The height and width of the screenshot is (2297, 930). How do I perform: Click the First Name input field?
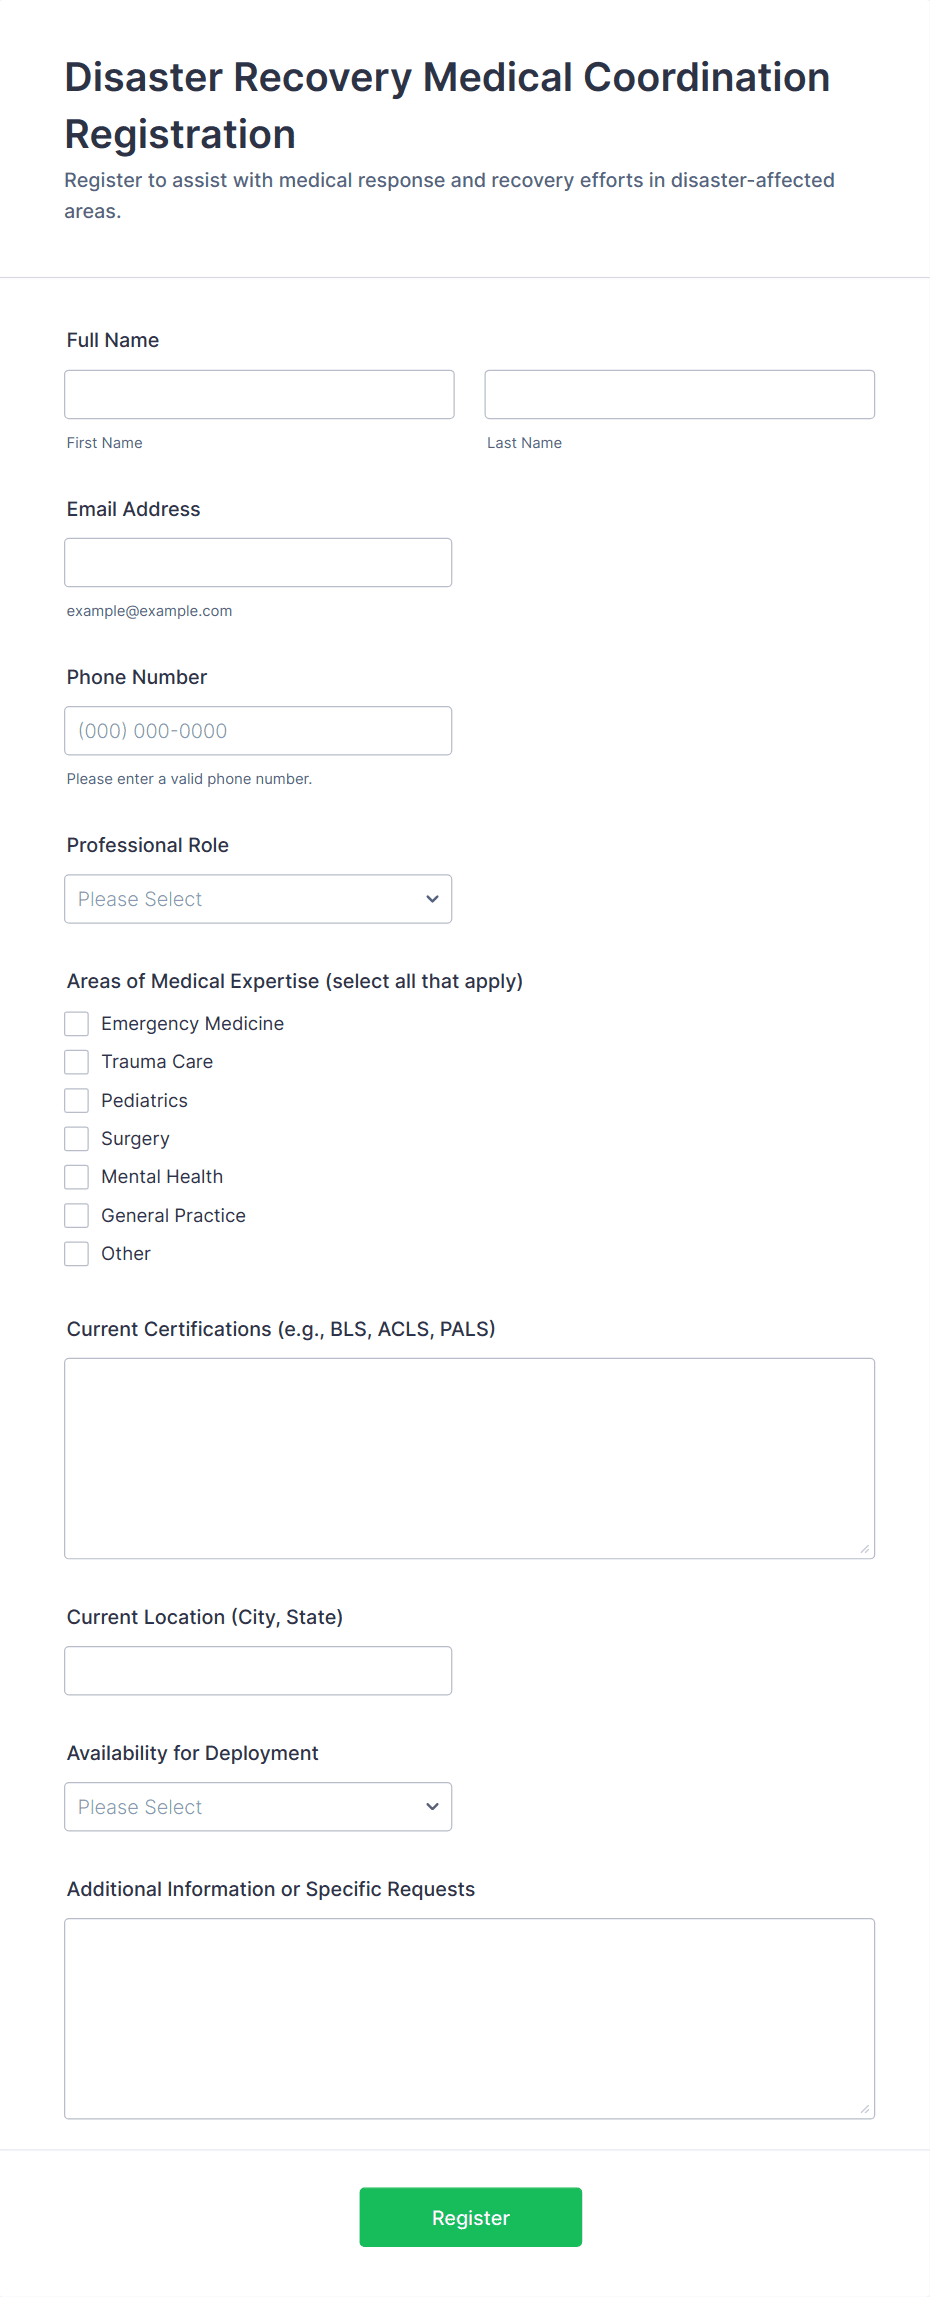point(259,394)
